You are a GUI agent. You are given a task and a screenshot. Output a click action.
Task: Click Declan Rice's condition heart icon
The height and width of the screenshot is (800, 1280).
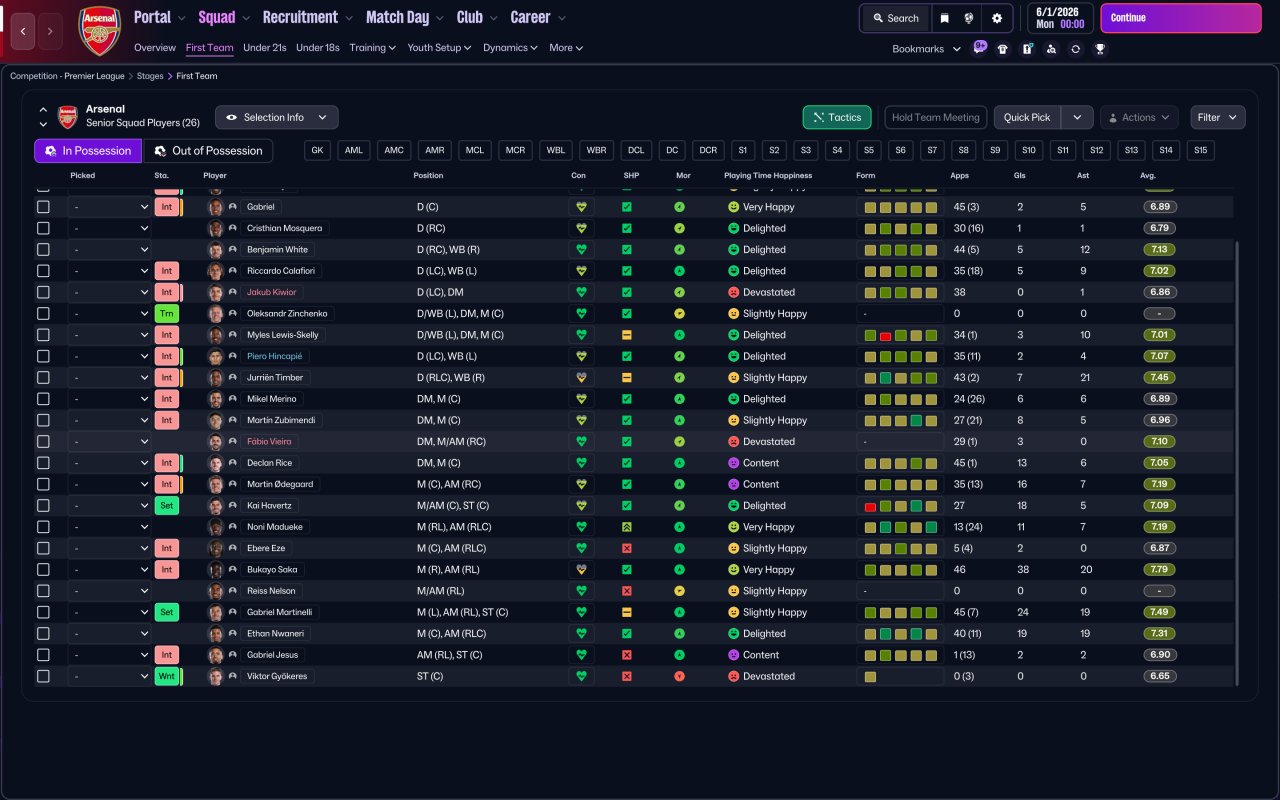tap(581, 463)
